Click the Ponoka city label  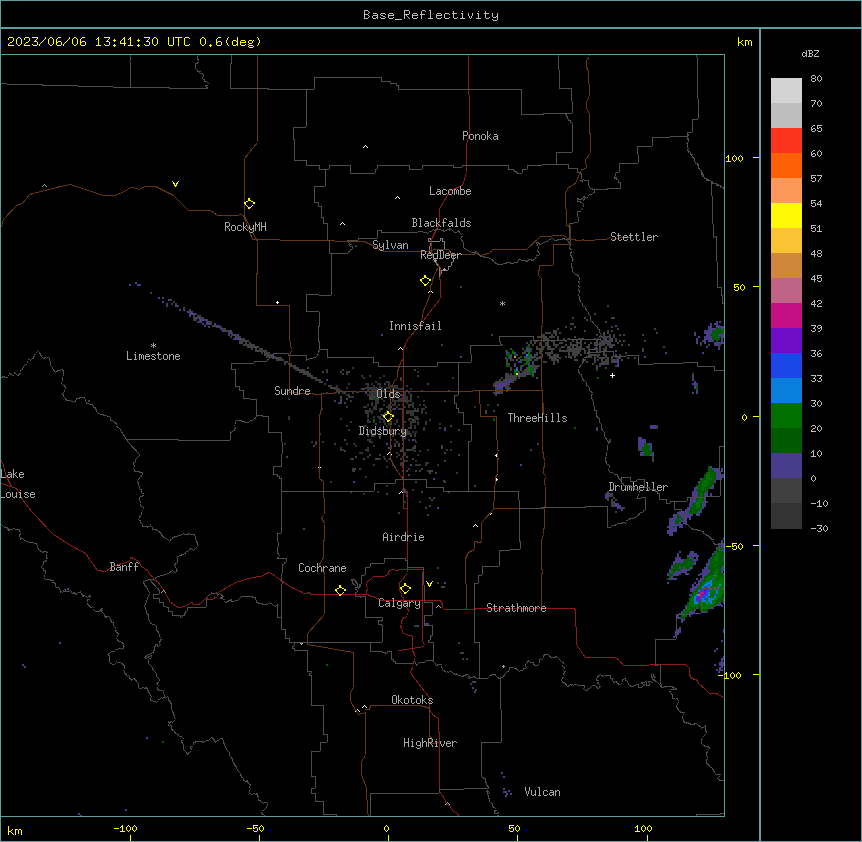click(480, 136)
